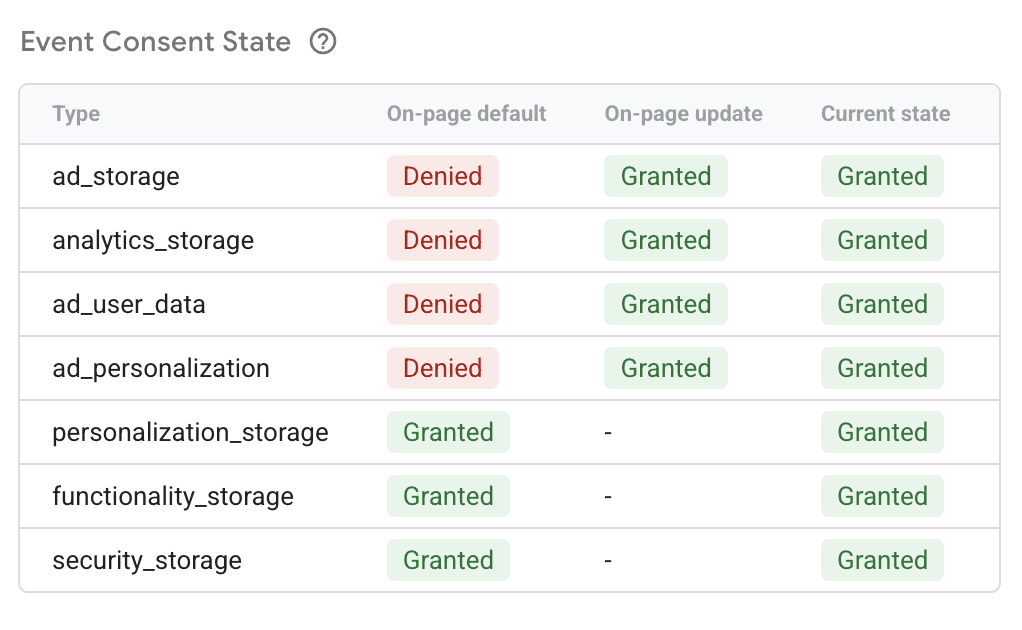The image size is (1022, 630).
Task: Click the Granted default badge for personalization_storage
Action: [448, 433]
